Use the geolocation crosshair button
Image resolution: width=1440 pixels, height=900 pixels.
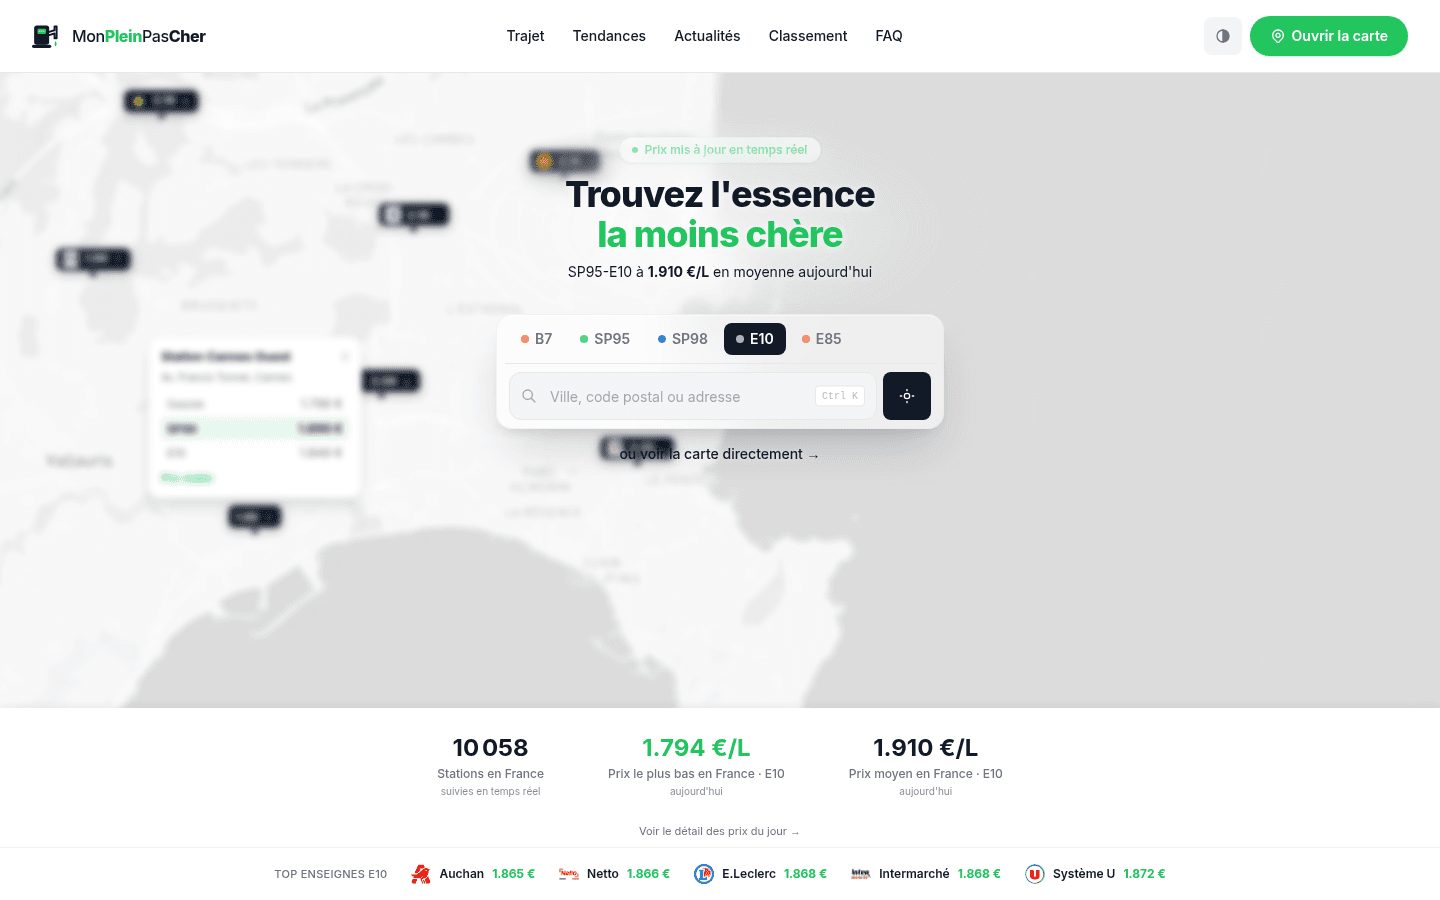pyautogui.click(x=907, y=396)
